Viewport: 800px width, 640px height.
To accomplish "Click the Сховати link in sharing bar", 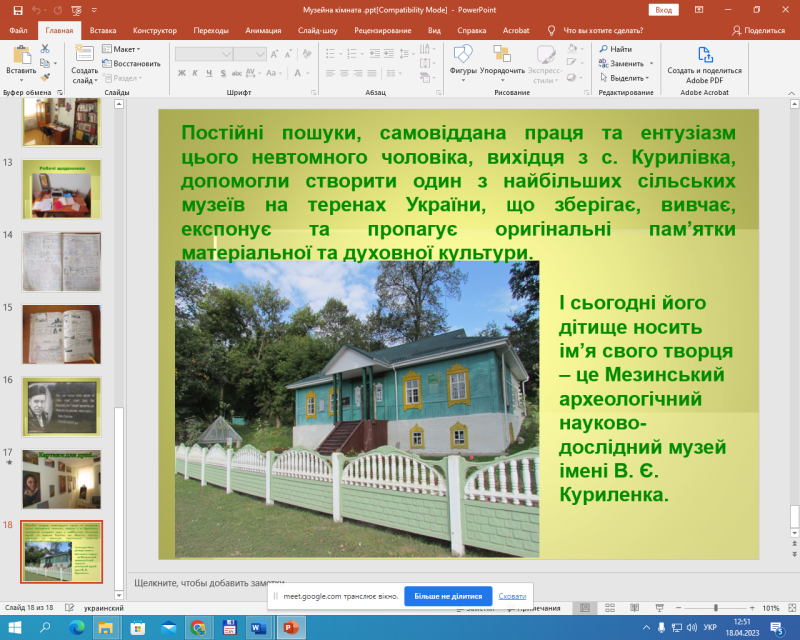I will click(512, 596).
